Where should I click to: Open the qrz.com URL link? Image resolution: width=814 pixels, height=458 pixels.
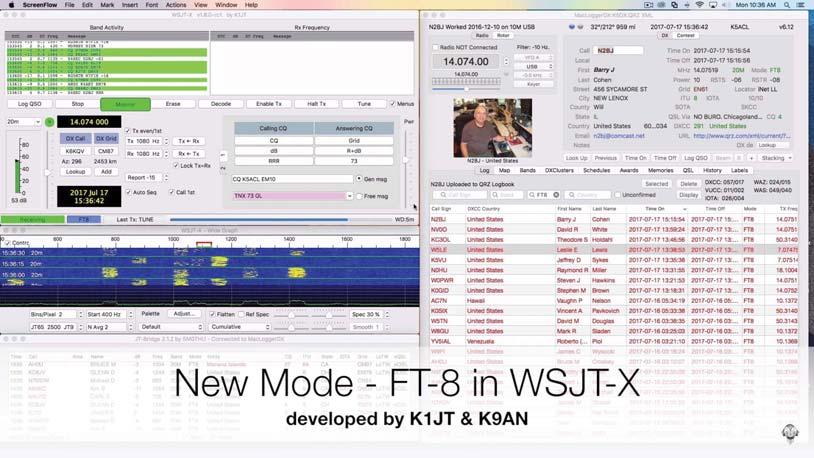(x=742, y=136)
